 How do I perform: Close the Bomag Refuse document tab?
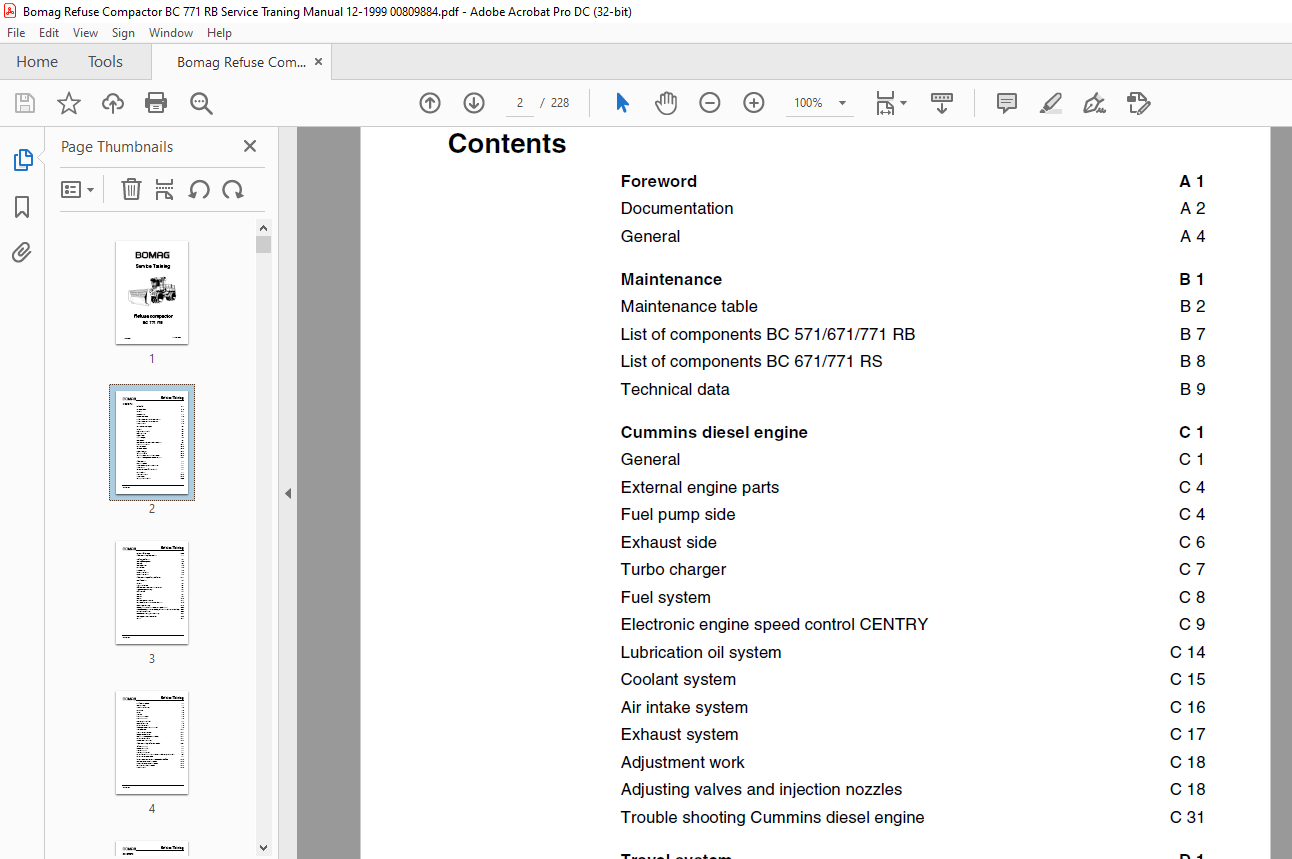(318, 62)
